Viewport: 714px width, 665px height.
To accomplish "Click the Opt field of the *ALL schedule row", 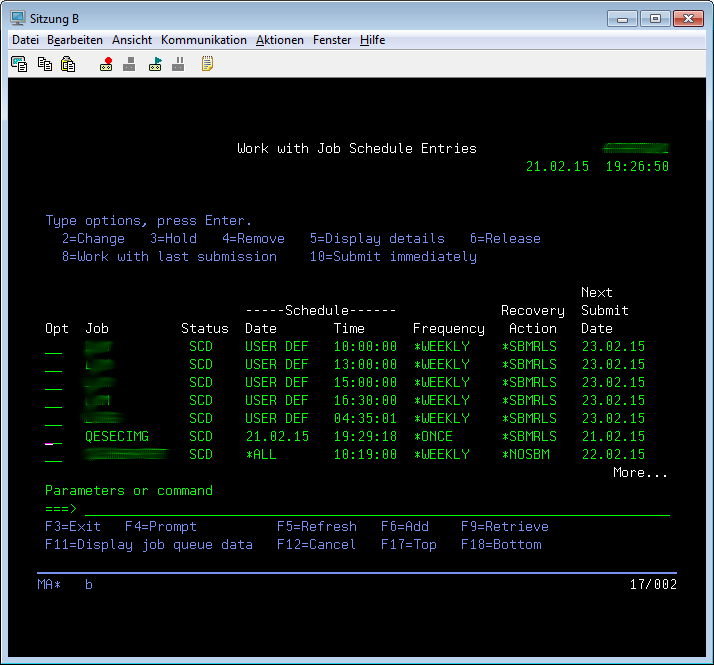I will pos(53,455).
